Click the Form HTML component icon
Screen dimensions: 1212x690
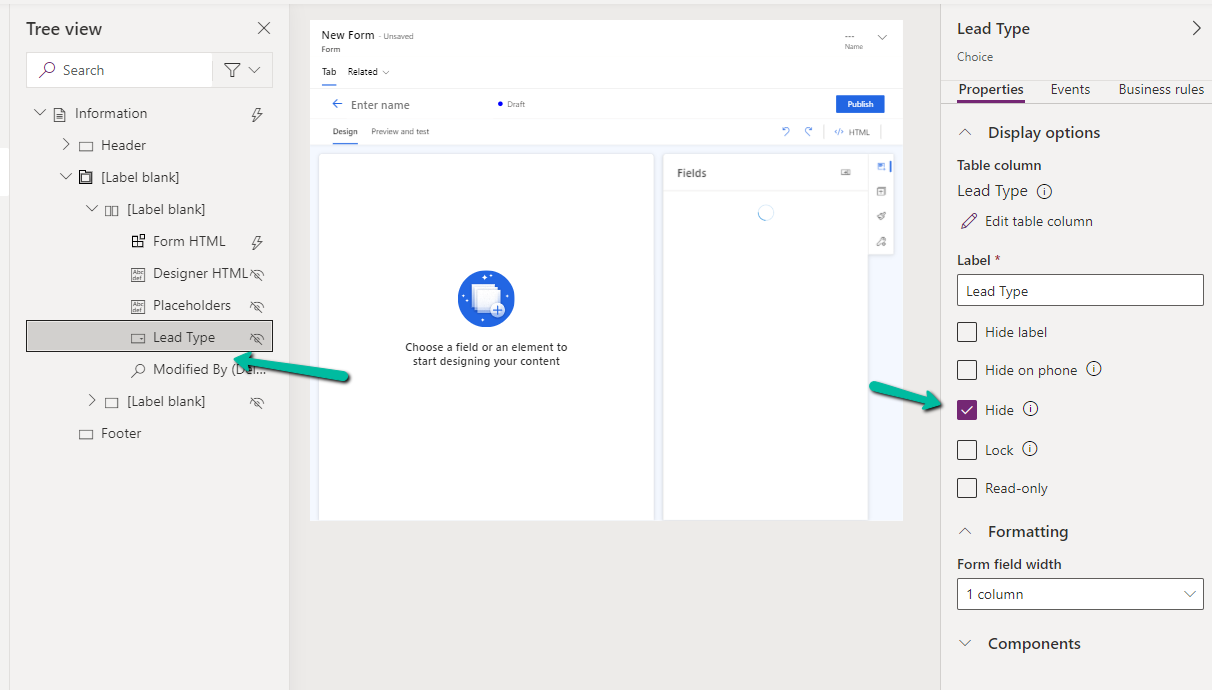tap(138, 241)
